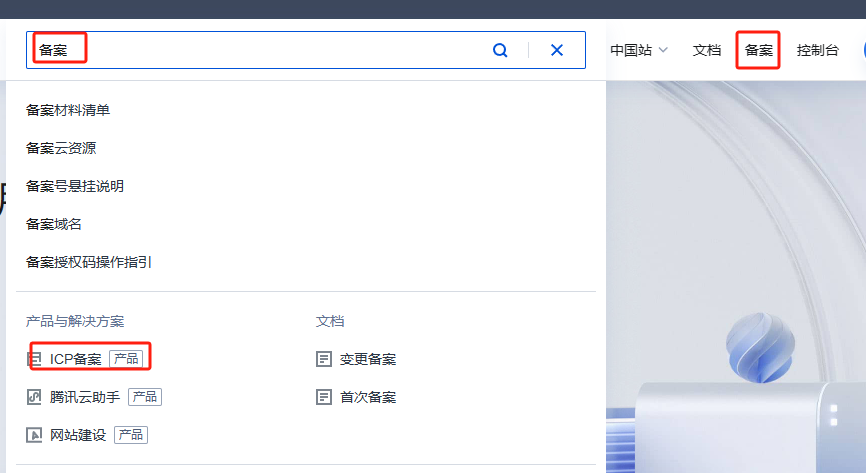Clear the search box with the X icon
Viewport: 866px width, 473px height.
557,50
